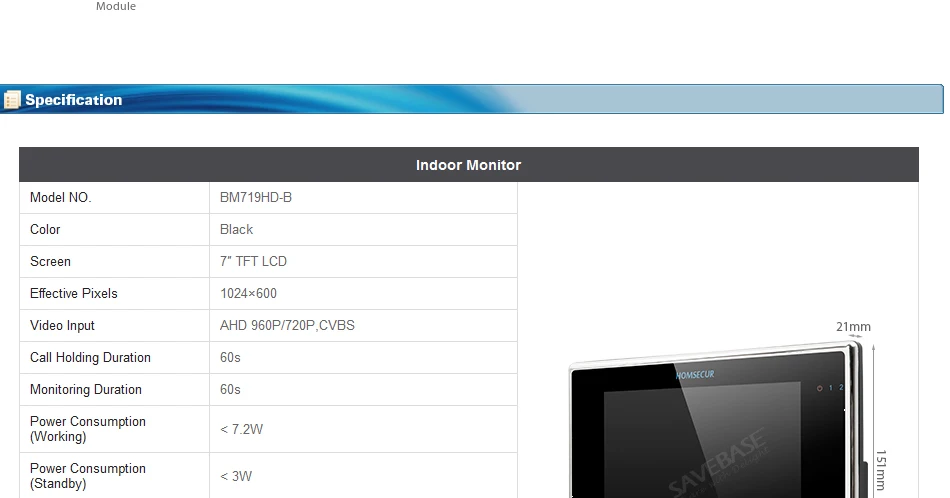Click Power Consumption (Standby) label
The image size is (950, 498).
[88, 476]
